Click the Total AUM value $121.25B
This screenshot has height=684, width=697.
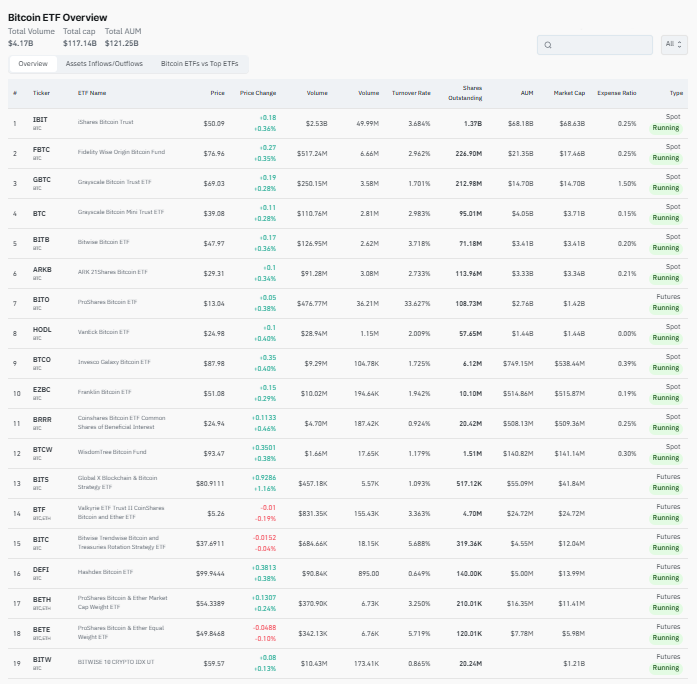click(x=121, y=43)
